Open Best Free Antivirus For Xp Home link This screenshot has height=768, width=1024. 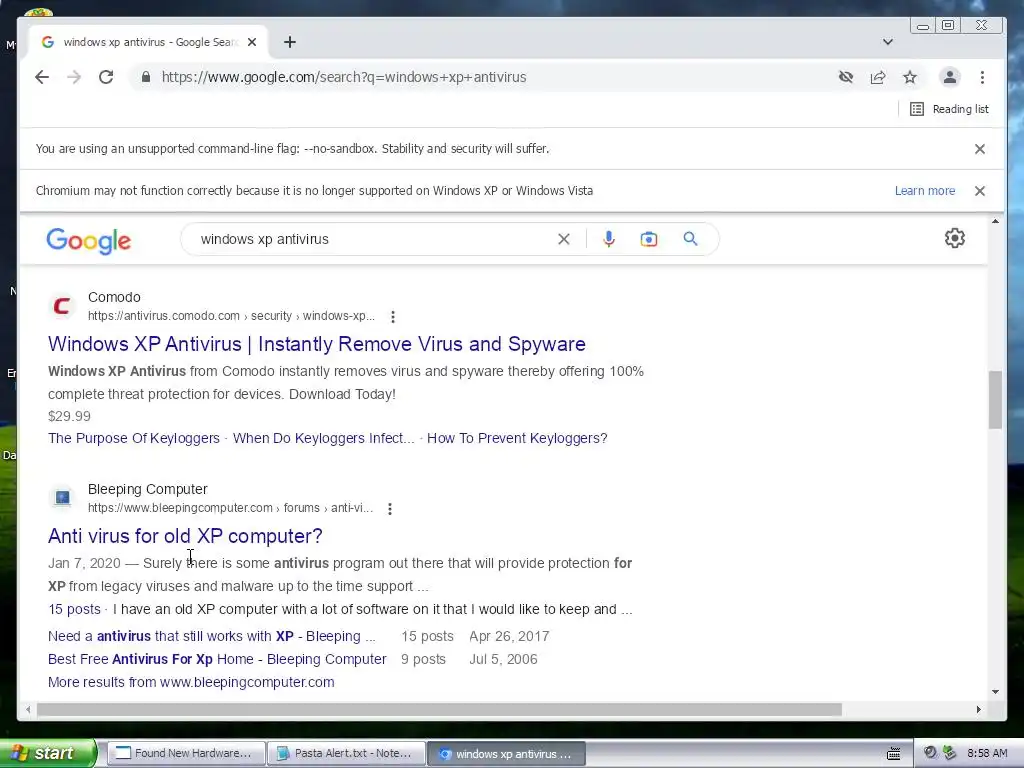tap(217, 659)
